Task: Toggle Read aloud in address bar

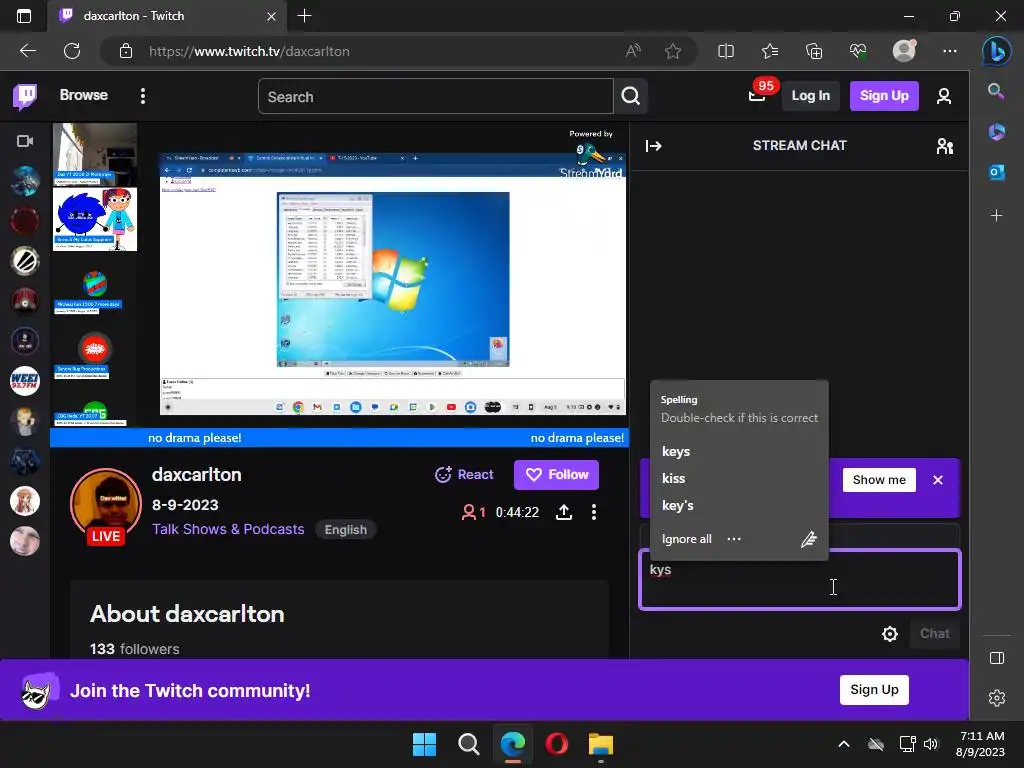Action: tap(633, 51)
